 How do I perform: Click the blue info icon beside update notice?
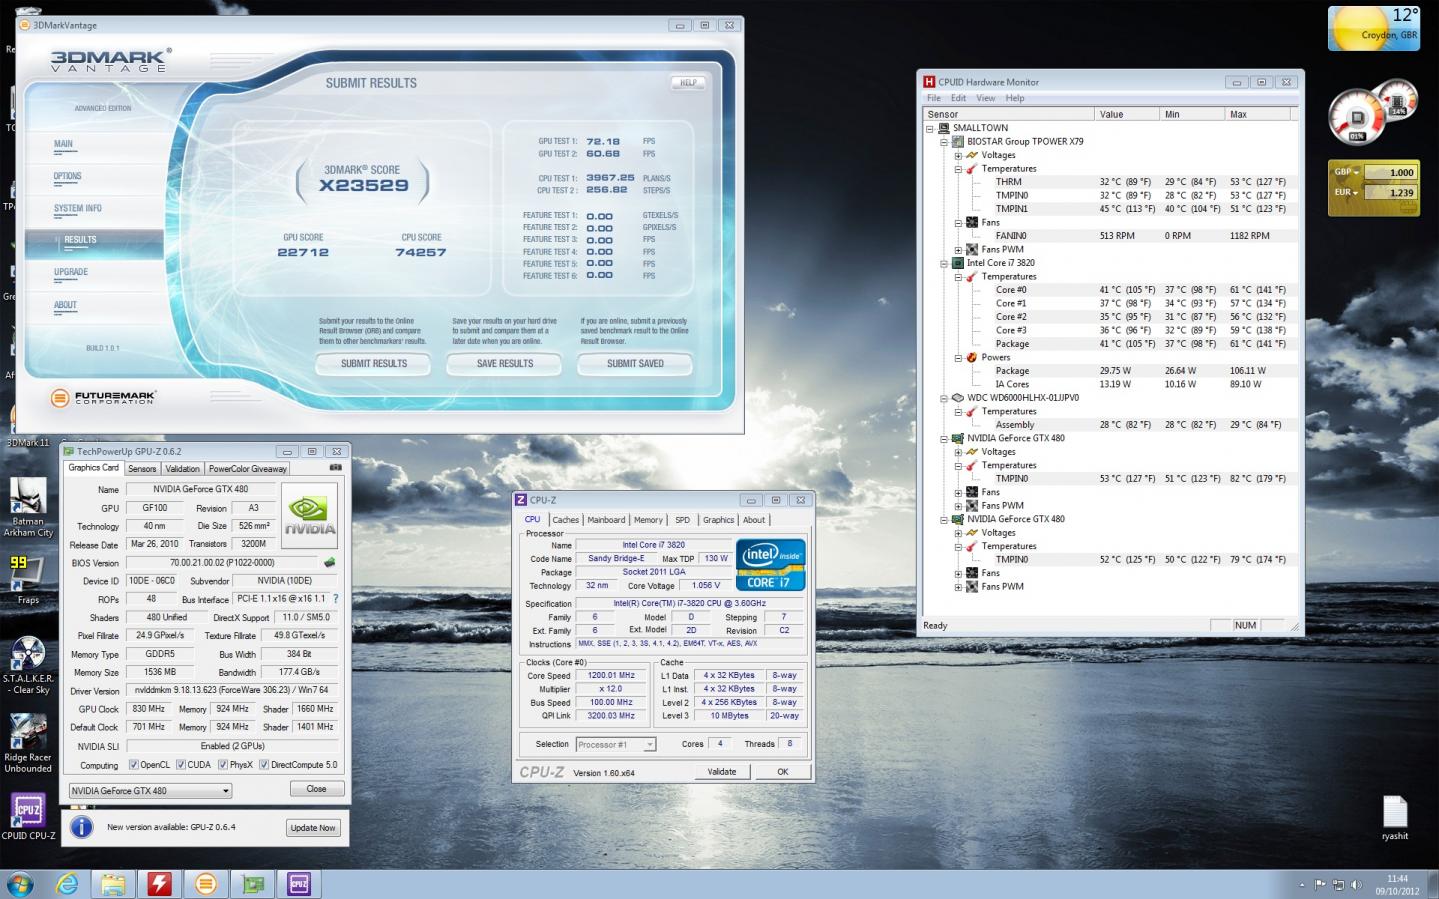81,827
